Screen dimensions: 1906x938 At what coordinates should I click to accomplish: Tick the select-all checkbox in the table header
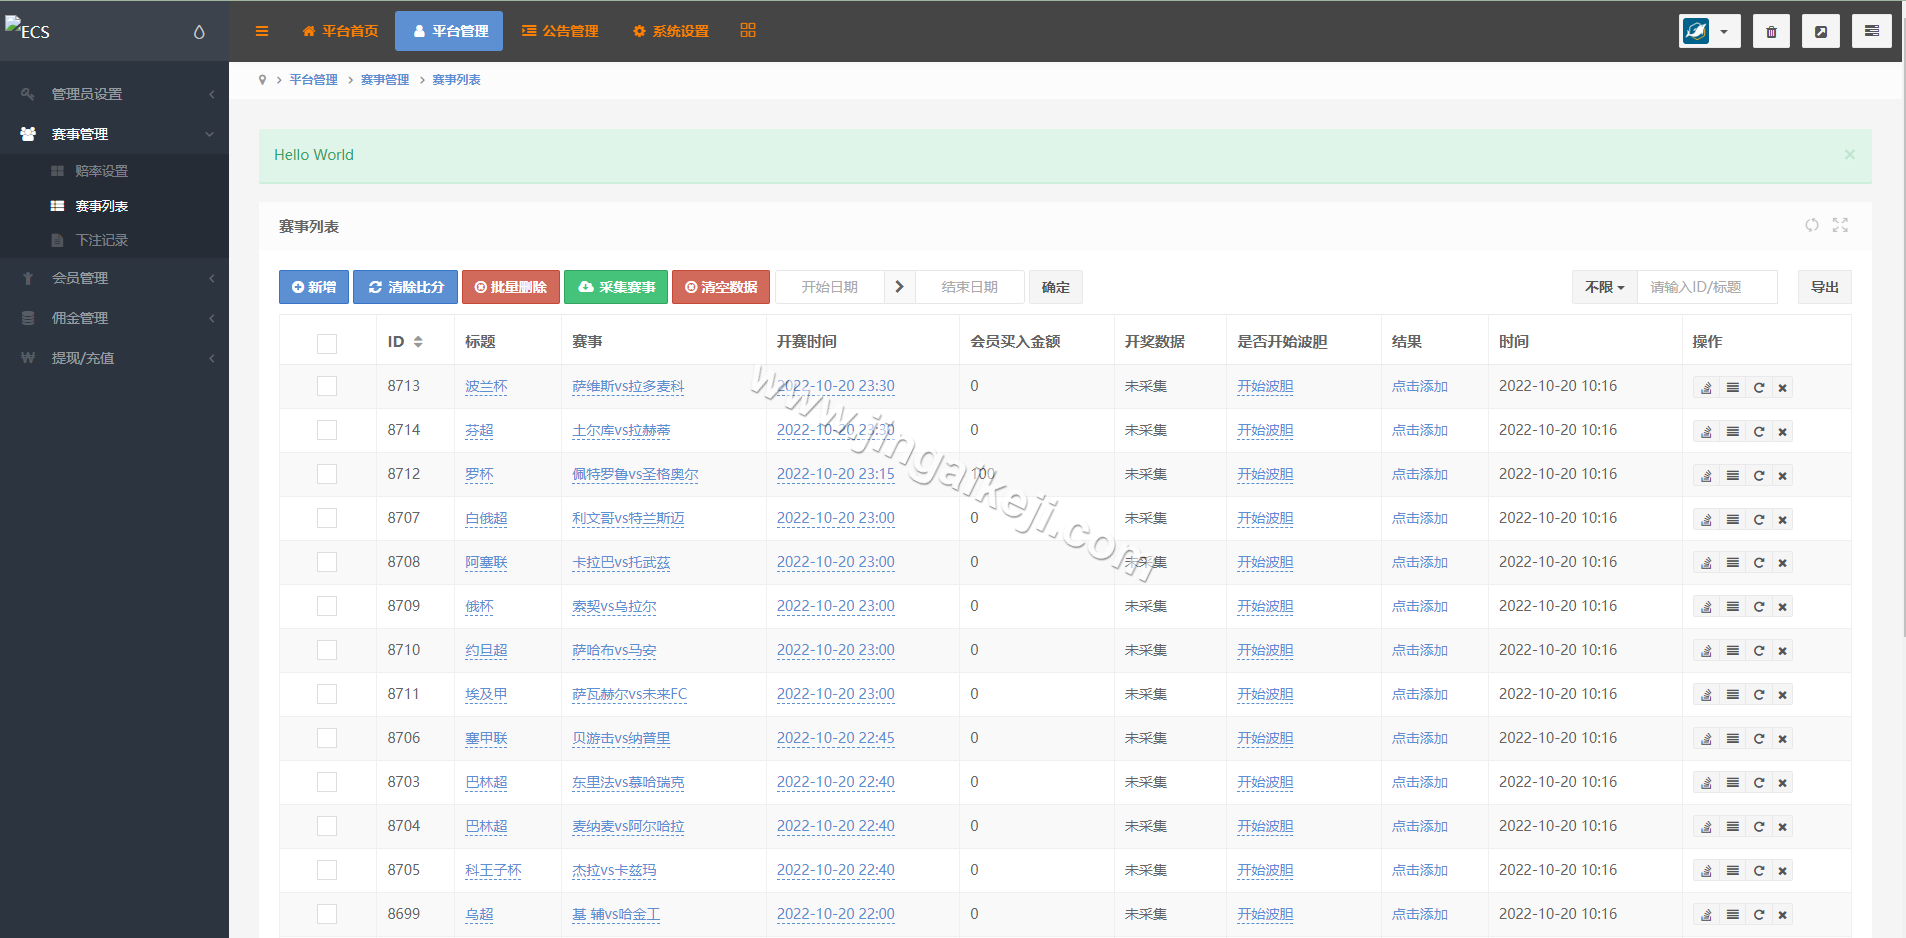coord(327,343)
